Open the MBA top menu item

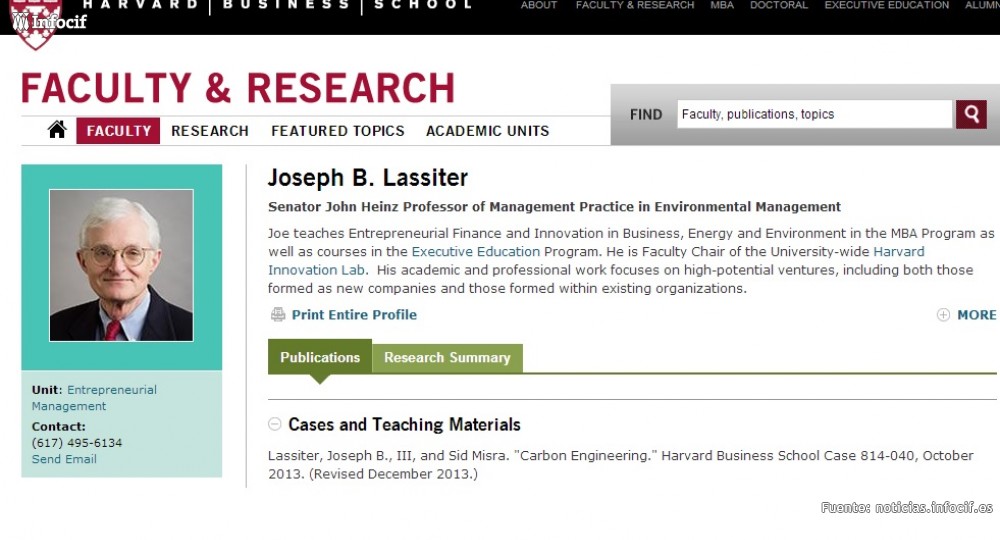(x=722, y=5)
